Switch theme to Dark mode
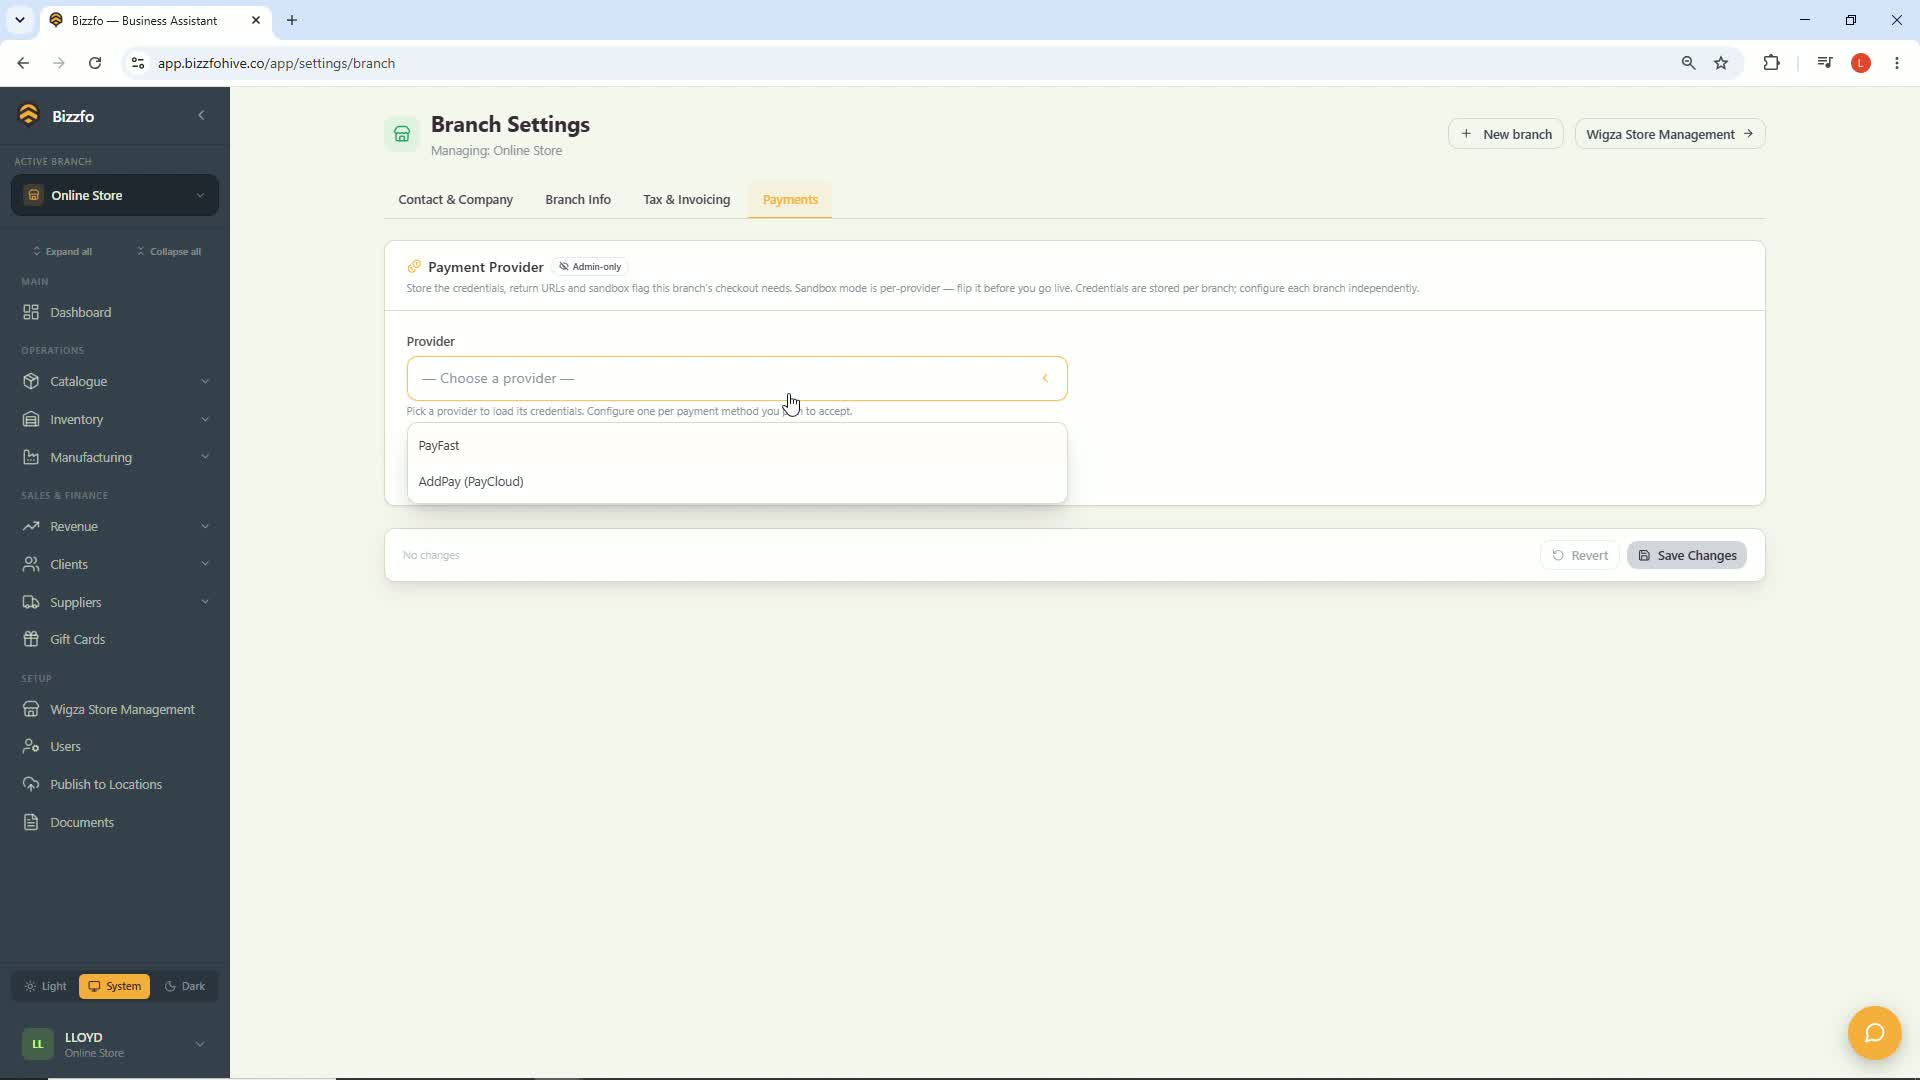1920x1080 pixels. tap(185, 986)
